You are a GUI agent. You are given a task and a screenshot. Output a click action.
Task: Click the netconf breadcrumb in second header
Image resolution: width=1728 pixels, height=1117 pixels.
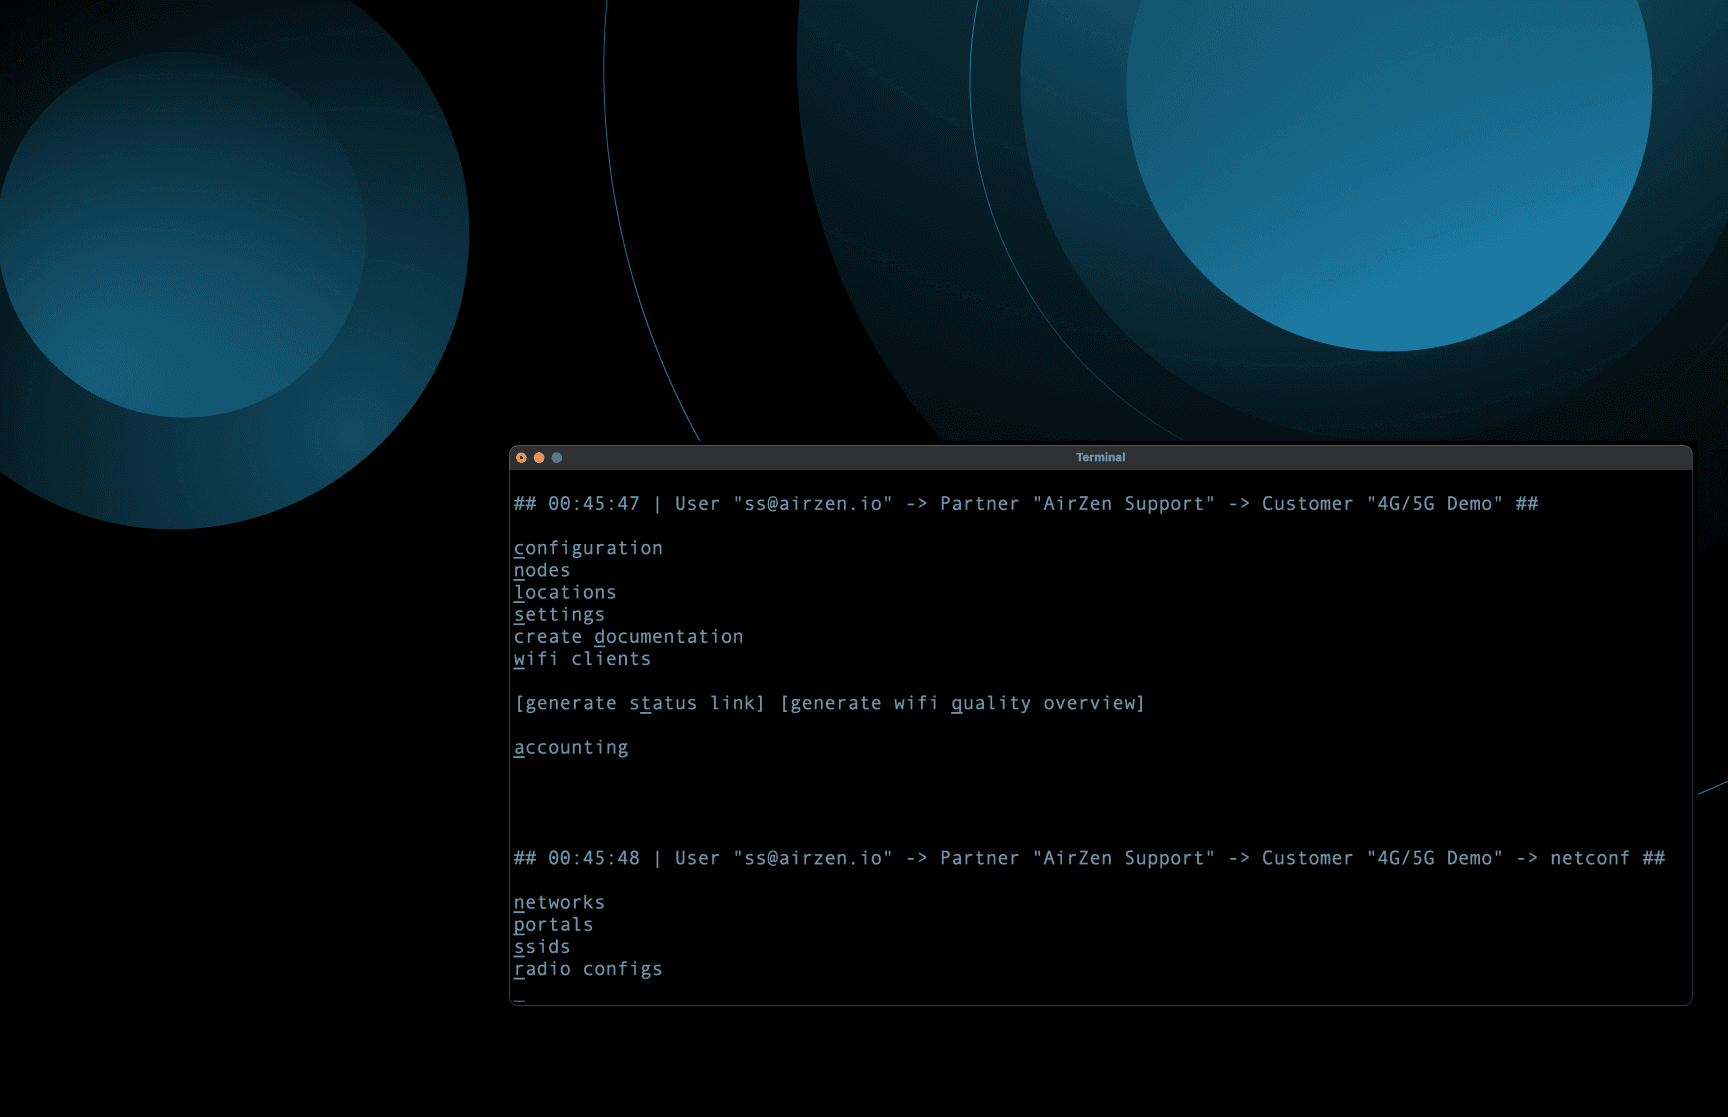click(x=1588, y=857)
